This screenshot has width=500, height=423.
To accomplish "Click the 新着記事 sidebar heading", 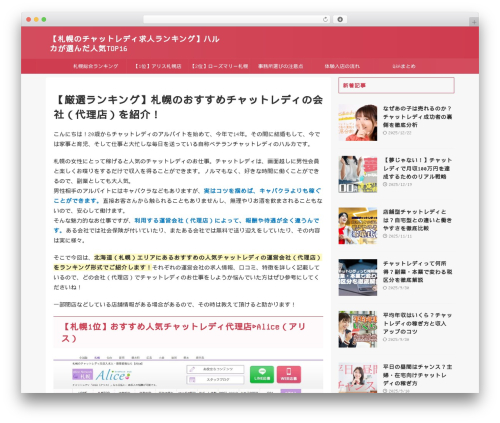I will (396, 86).
